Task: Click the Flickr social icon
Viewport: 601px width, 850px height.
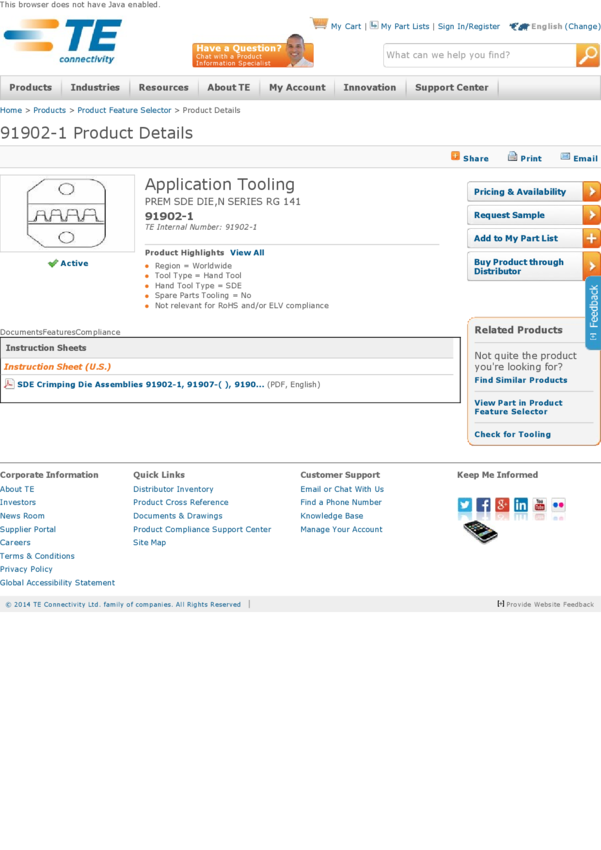Action: pyautogui.click(x=558, y=505)
